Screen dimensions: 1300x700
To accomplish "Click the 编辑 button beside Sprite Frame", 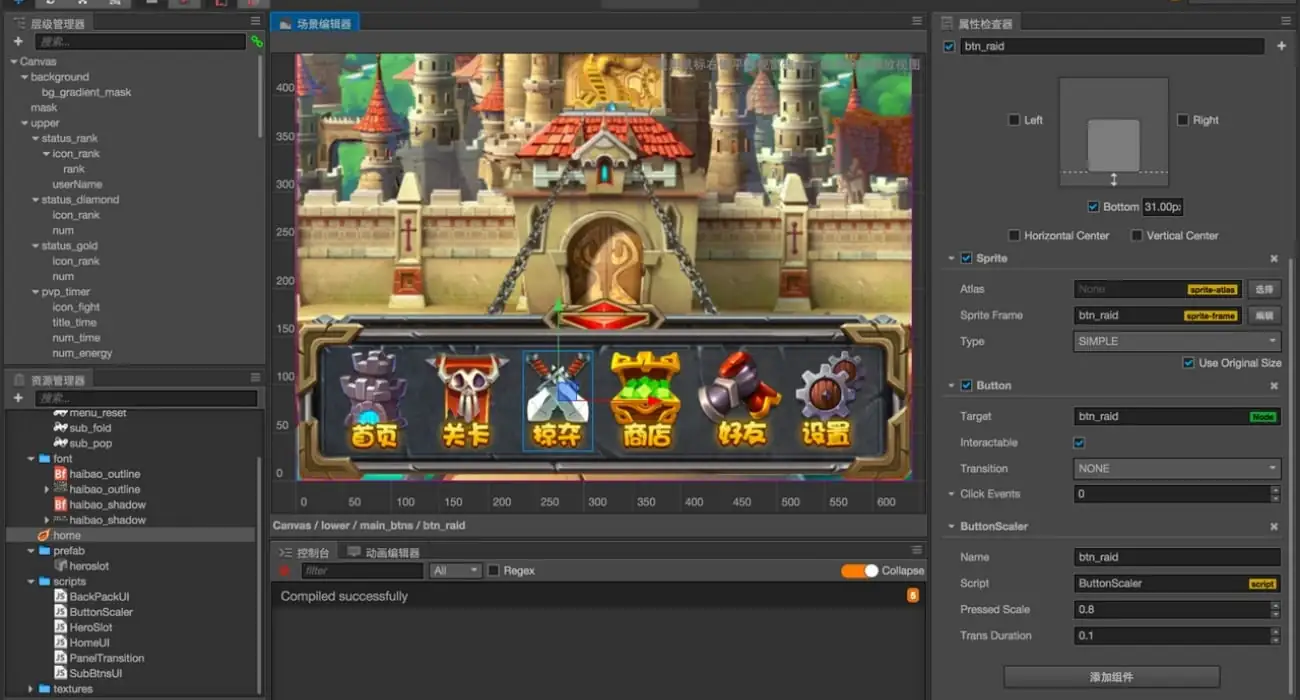I will [x=1264, y=315].
